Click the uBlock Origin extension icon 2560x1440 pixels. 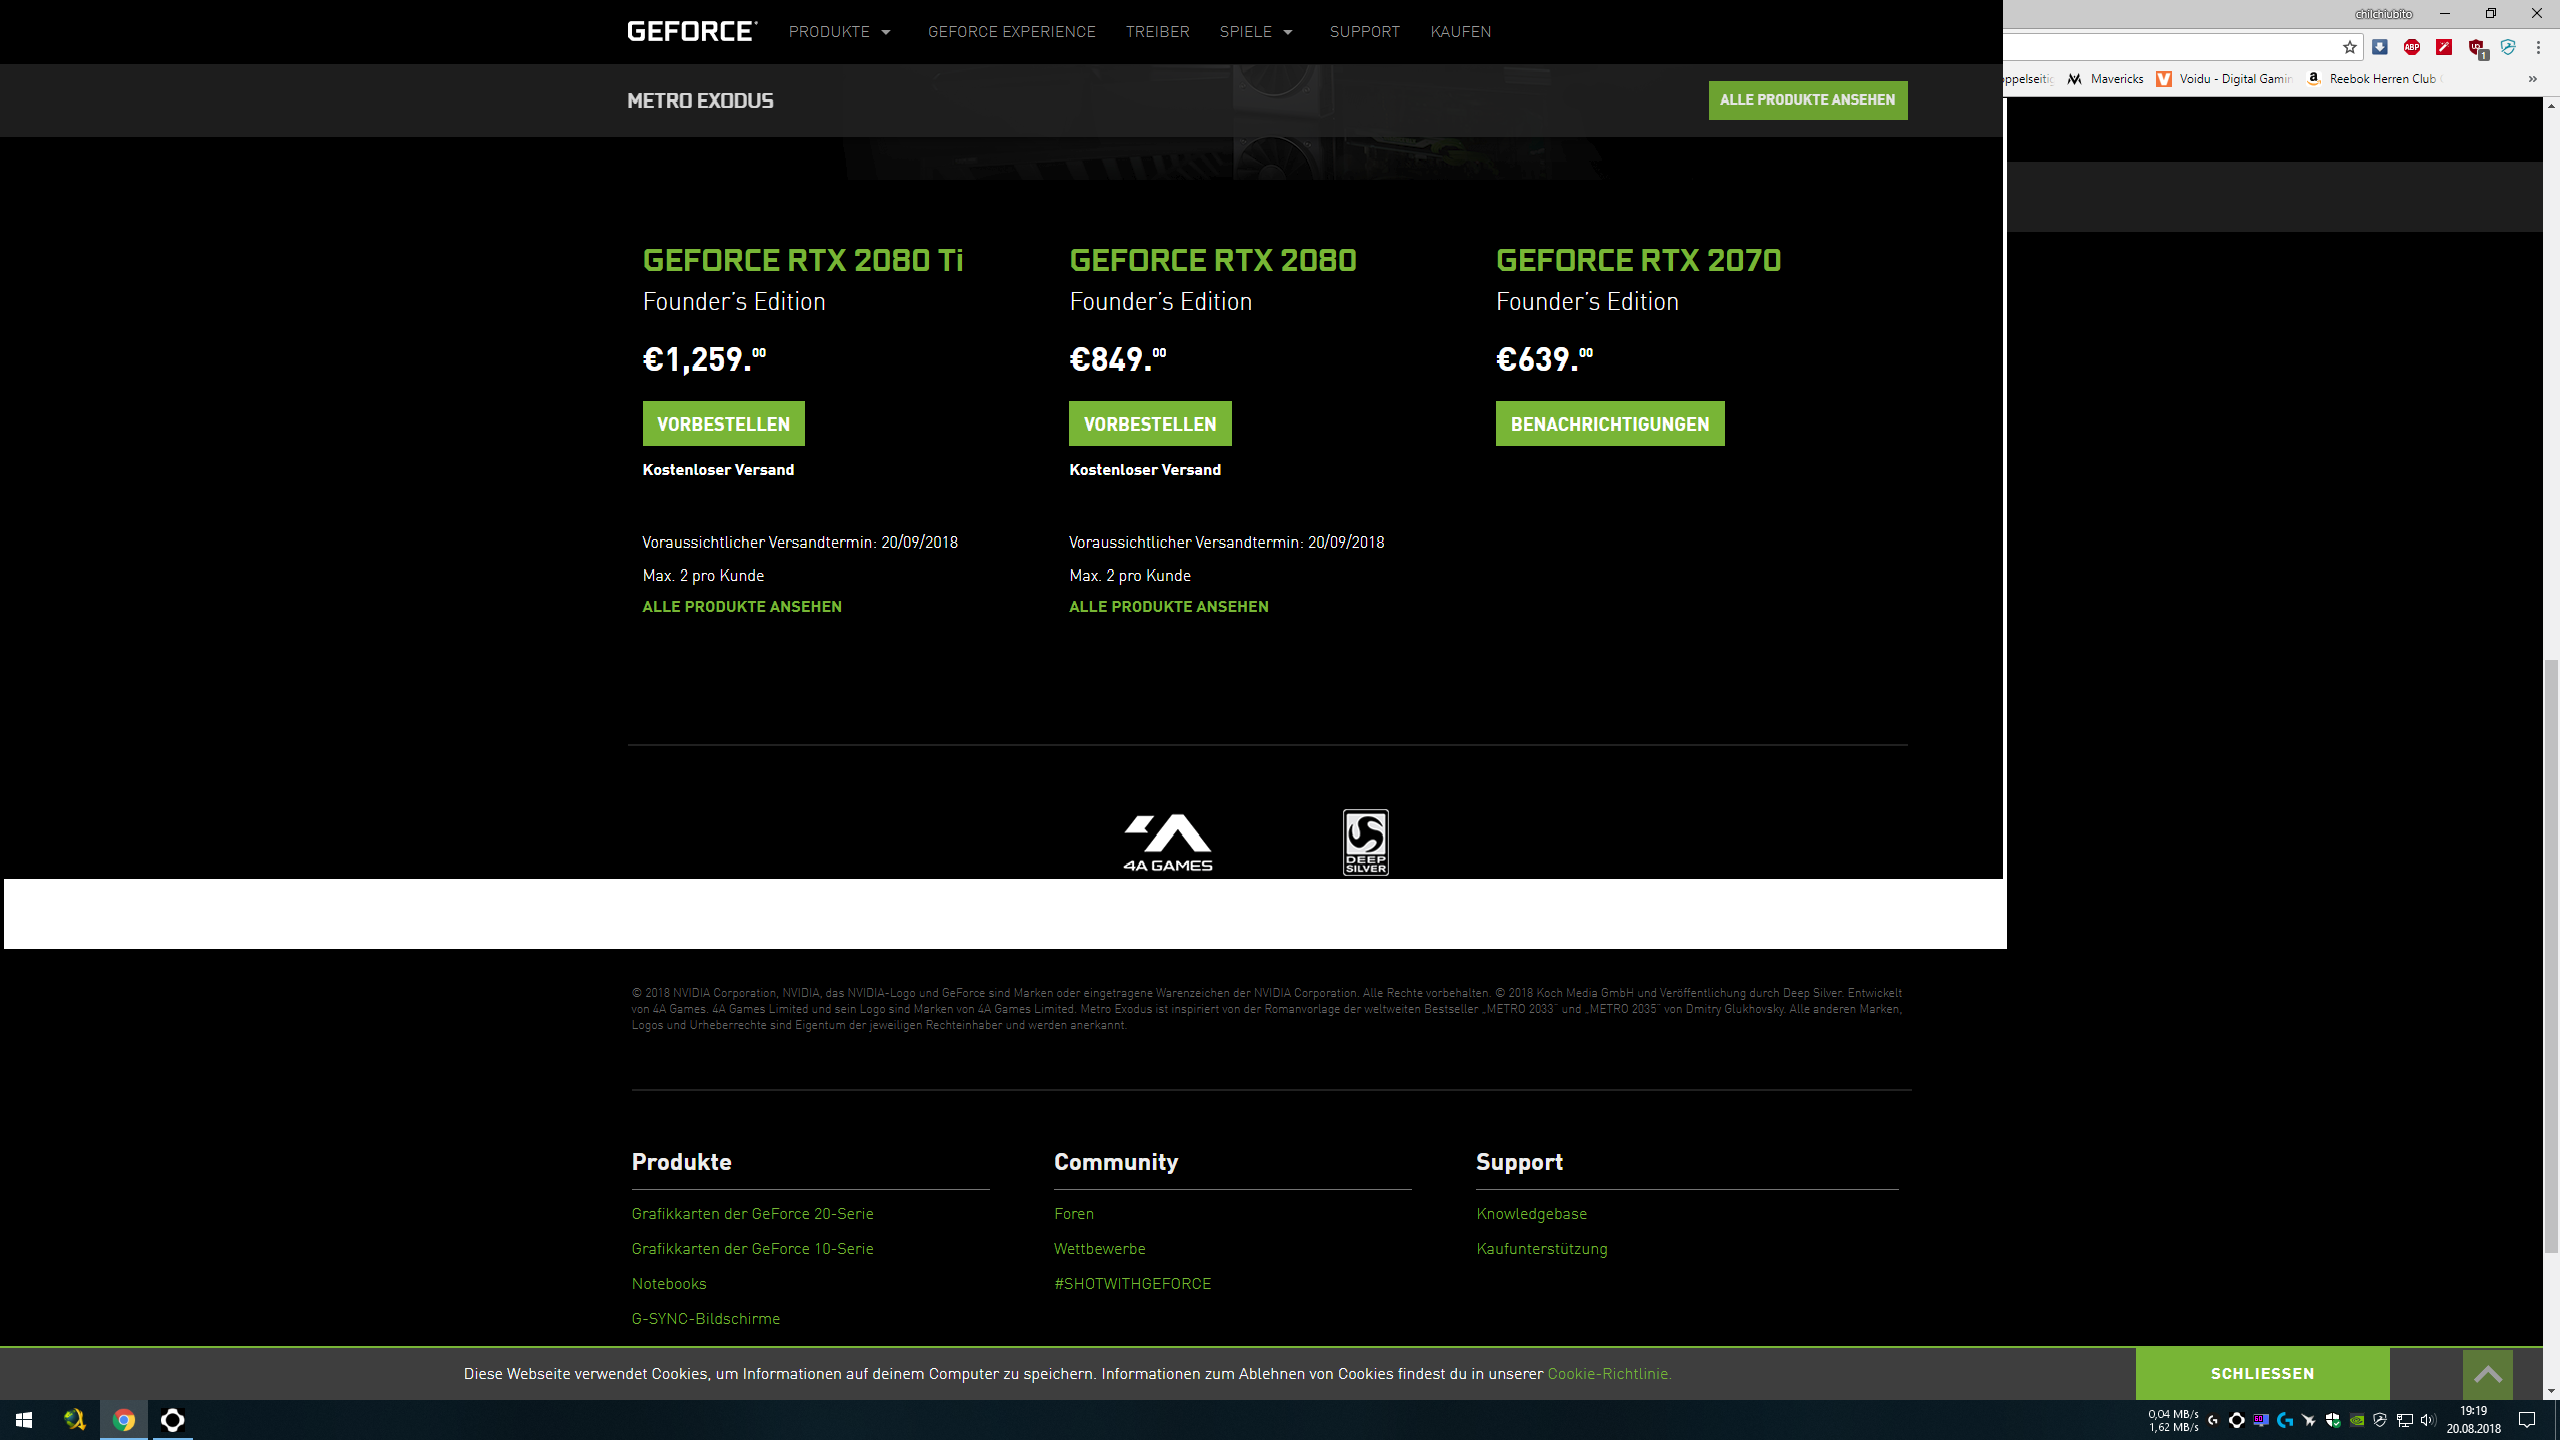(x=2476, y=47)
